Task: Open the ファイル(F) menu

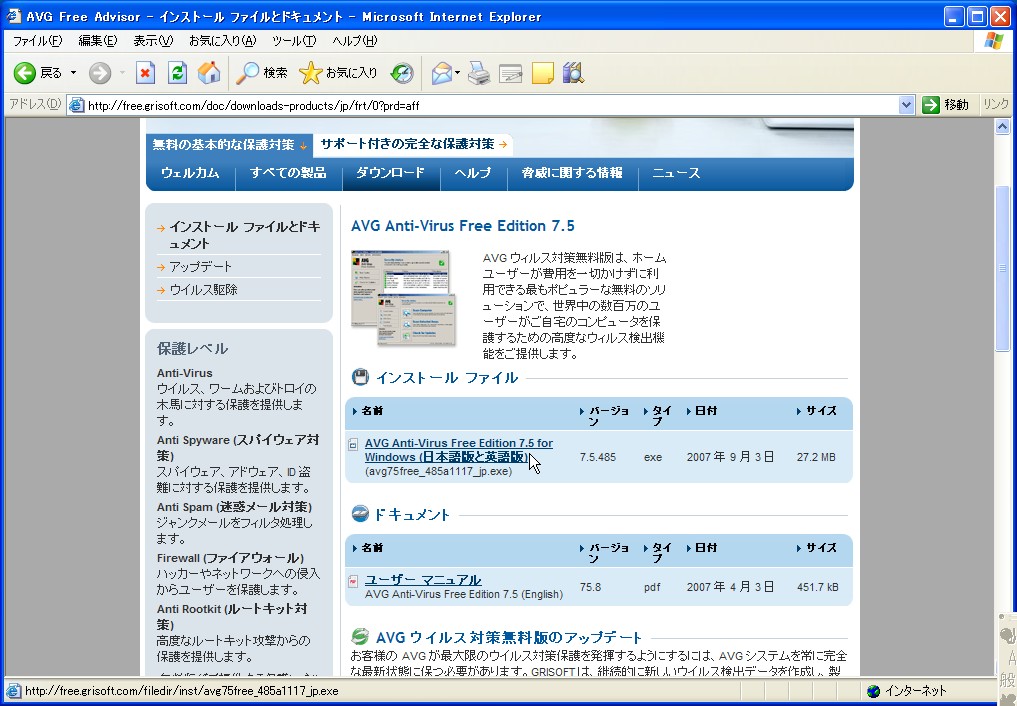Action: [38, 41]
